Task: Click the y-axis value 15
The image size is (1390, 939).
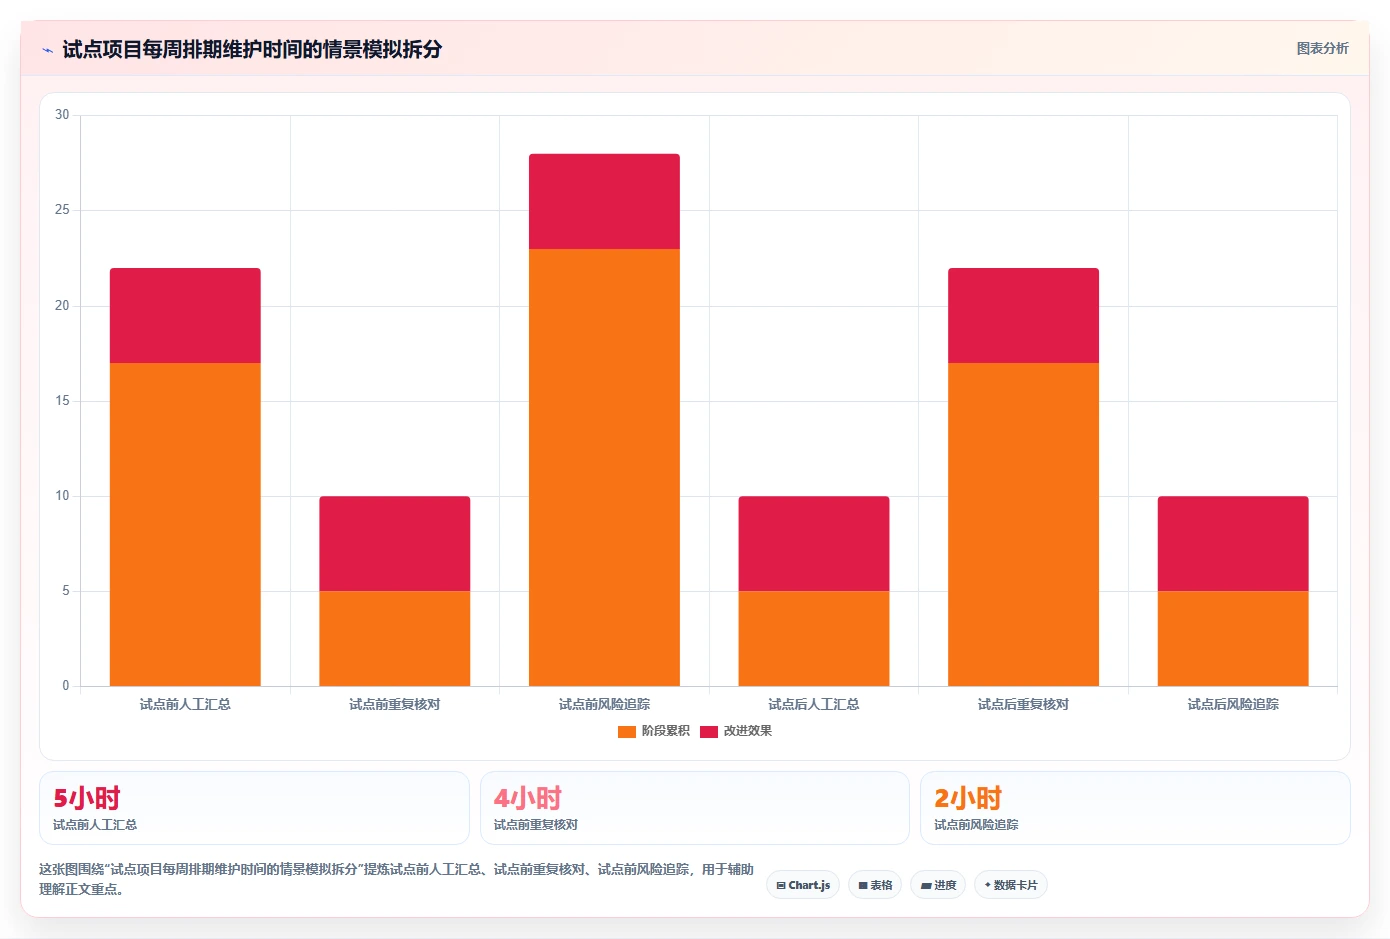Action: pos(62,401)
